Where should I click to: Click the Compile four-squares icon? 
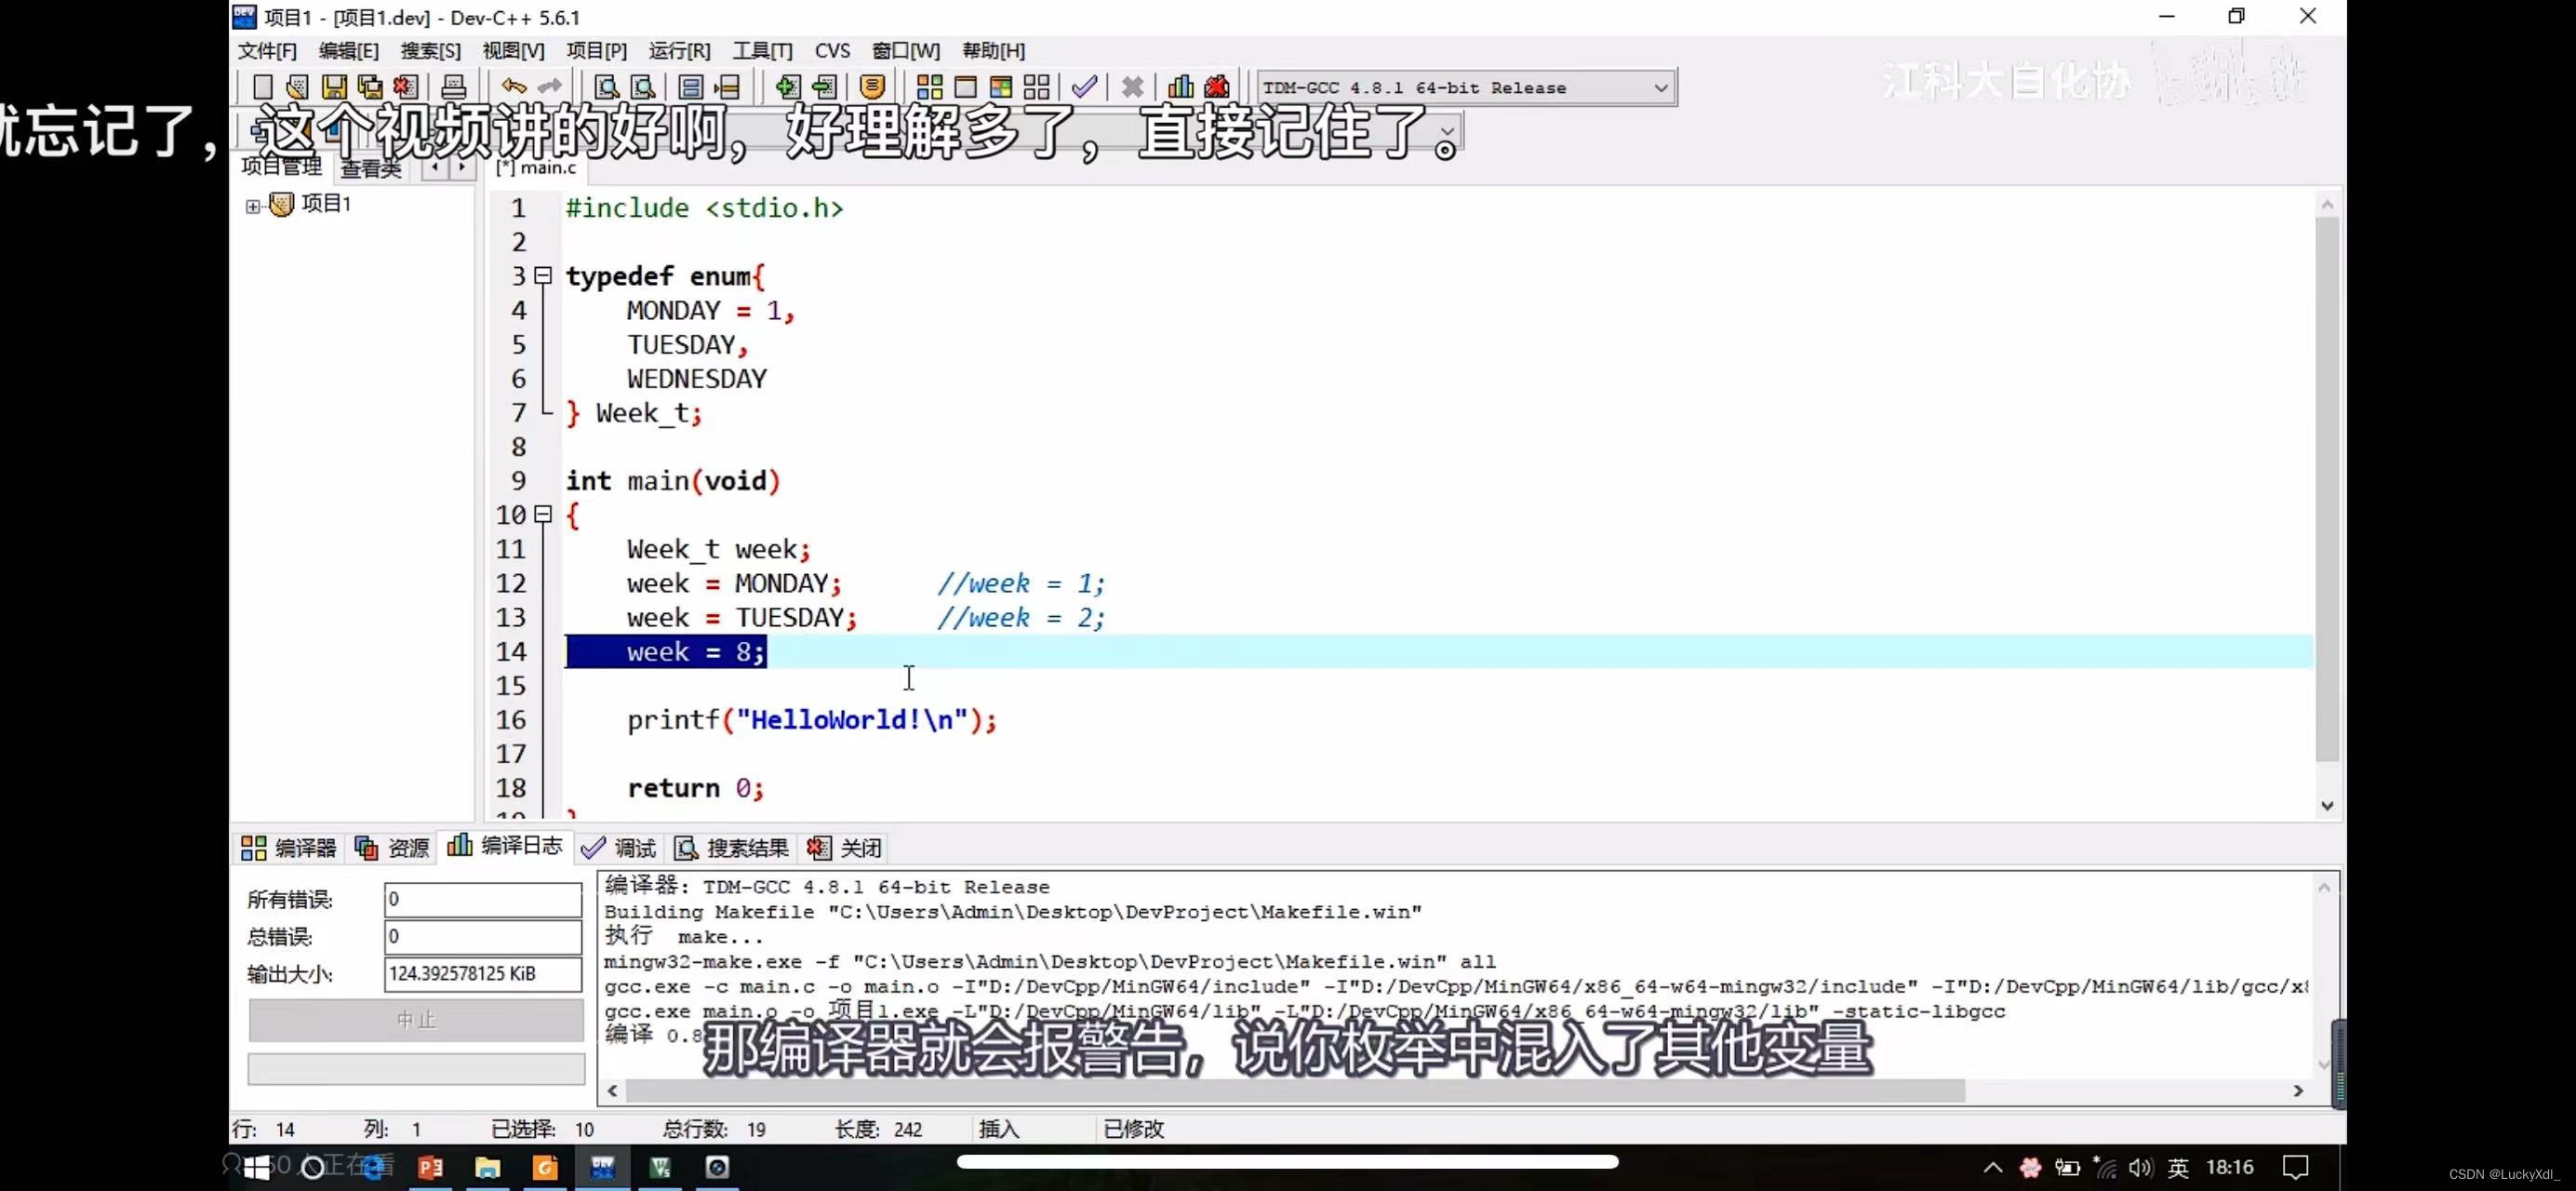click(x=929, y=87)
